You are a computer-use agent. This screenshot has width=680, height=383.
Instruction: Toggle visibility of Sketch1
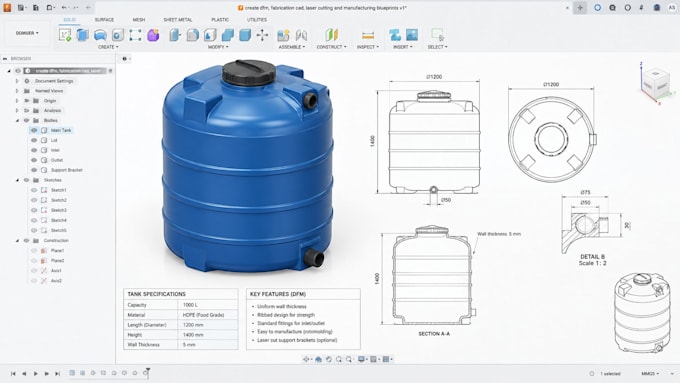pyautogui.click(x=34, y=190)
